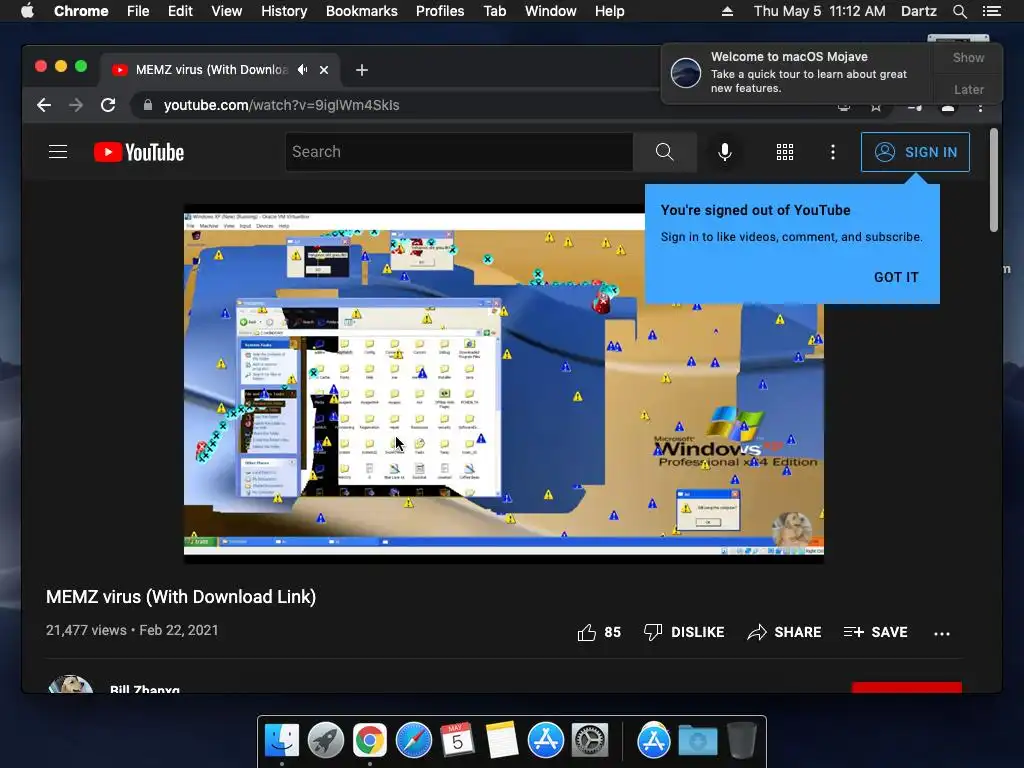
Task: Open the YouTube apps grid icon
Action: click(785, 152)
